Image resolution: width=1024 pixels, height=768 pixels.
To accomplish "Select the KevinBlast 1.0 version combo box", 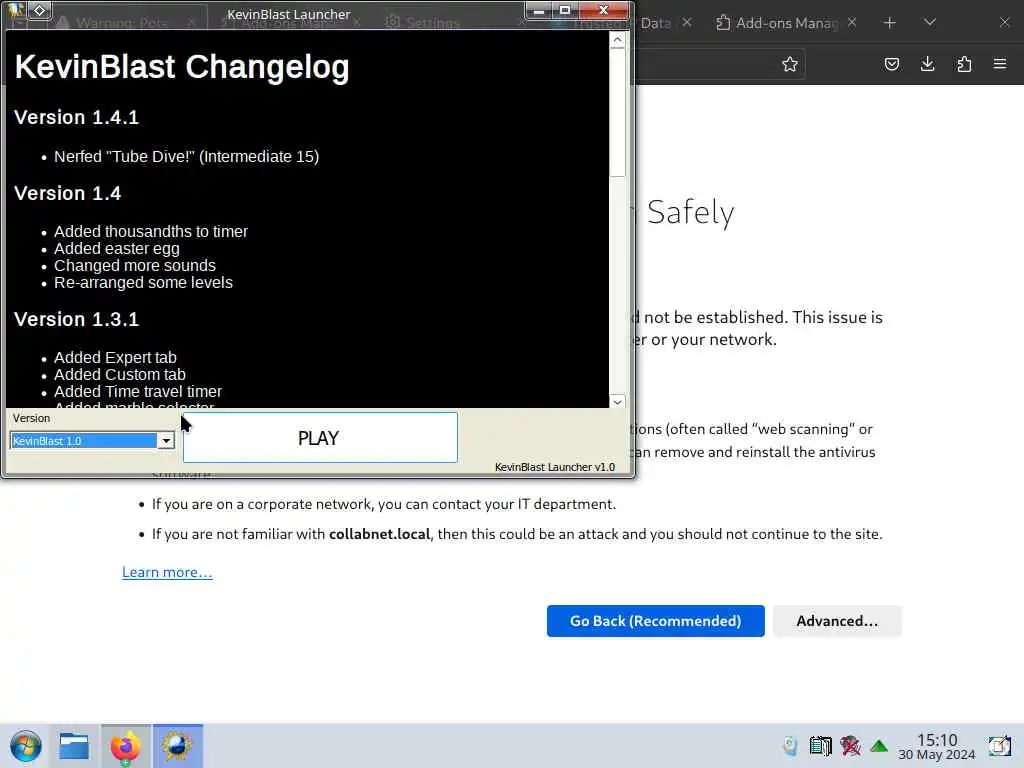I will [92, 441].
